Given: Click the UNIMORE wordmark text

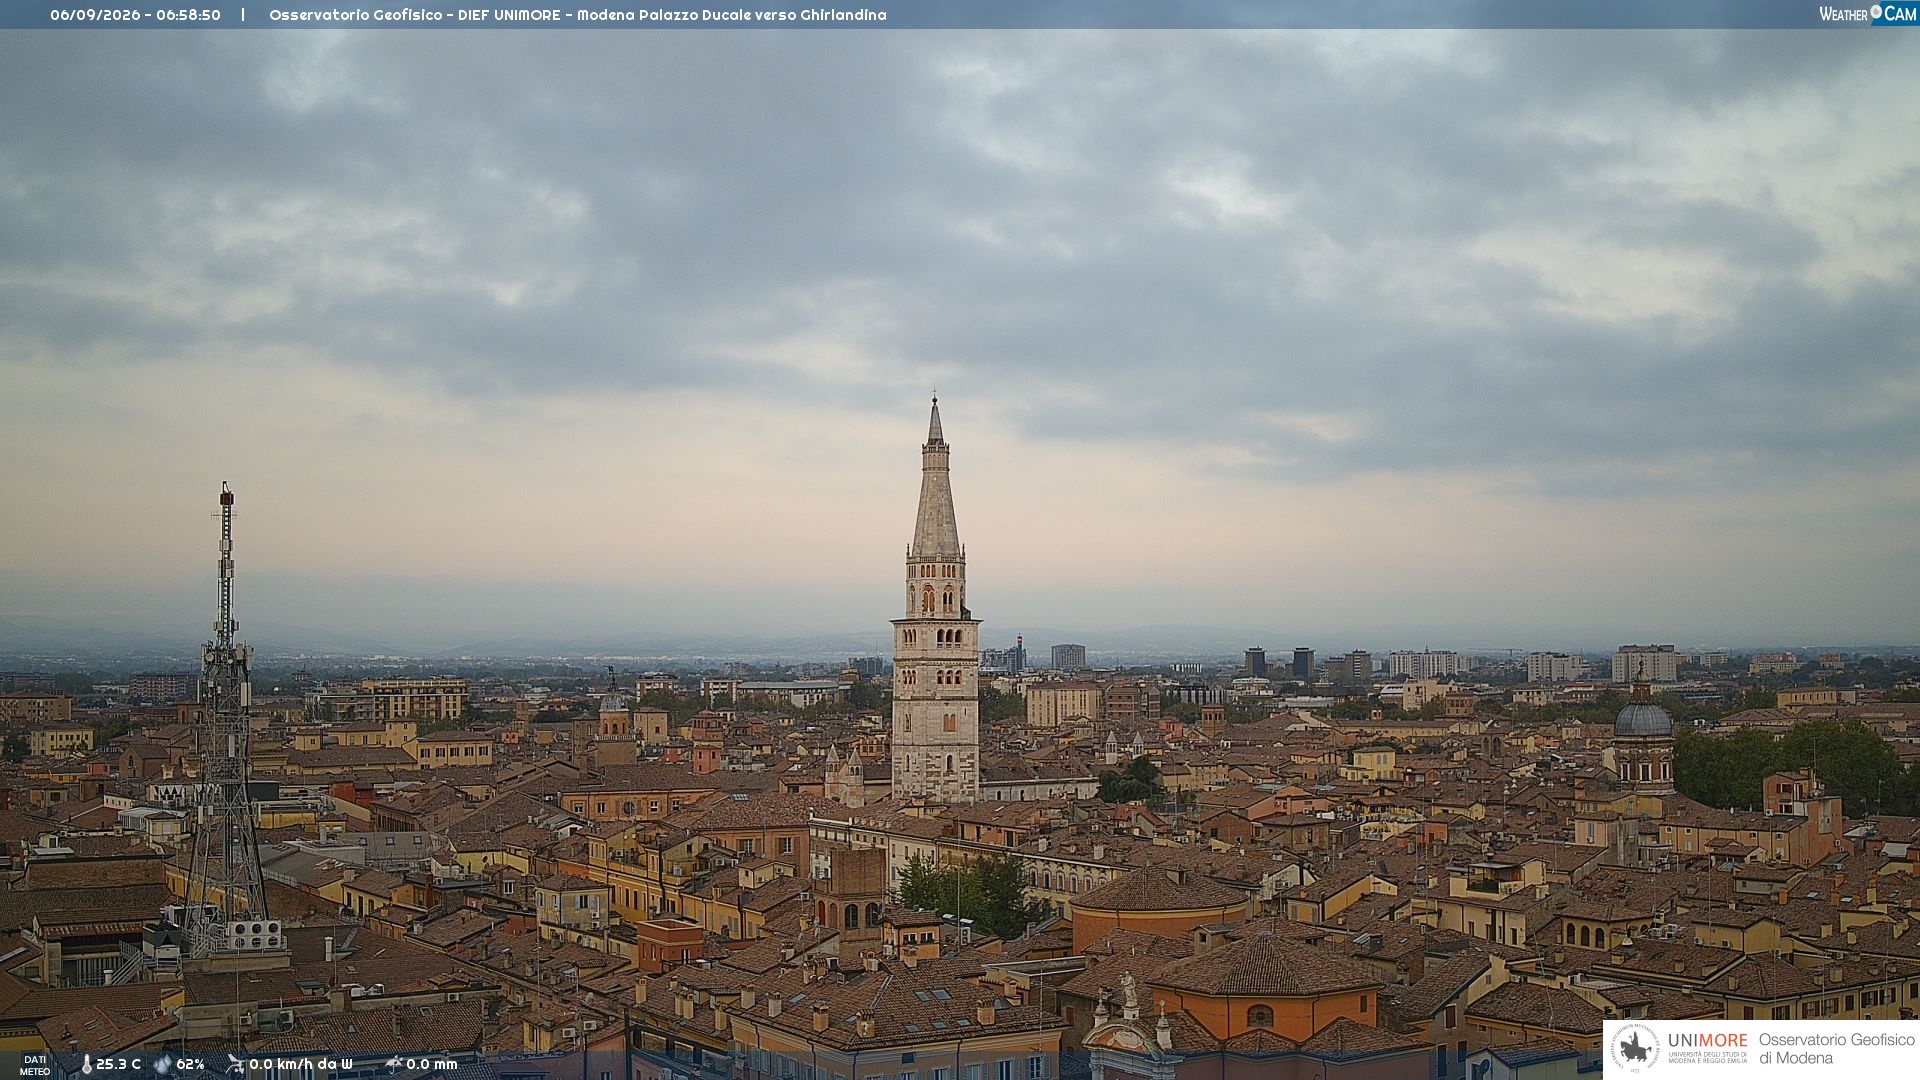Looking at the screenshot, I should [1708, 1040].
